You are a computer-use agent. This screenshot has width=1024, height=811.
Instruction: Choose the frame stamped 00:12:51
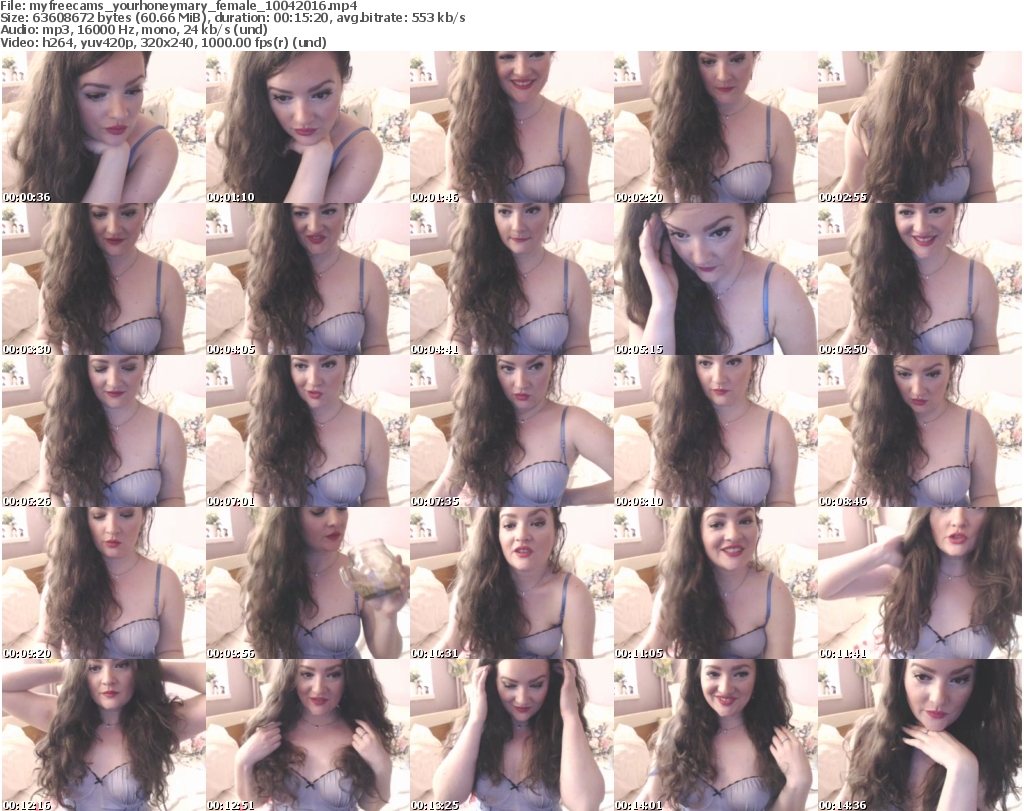pos(308,735)
